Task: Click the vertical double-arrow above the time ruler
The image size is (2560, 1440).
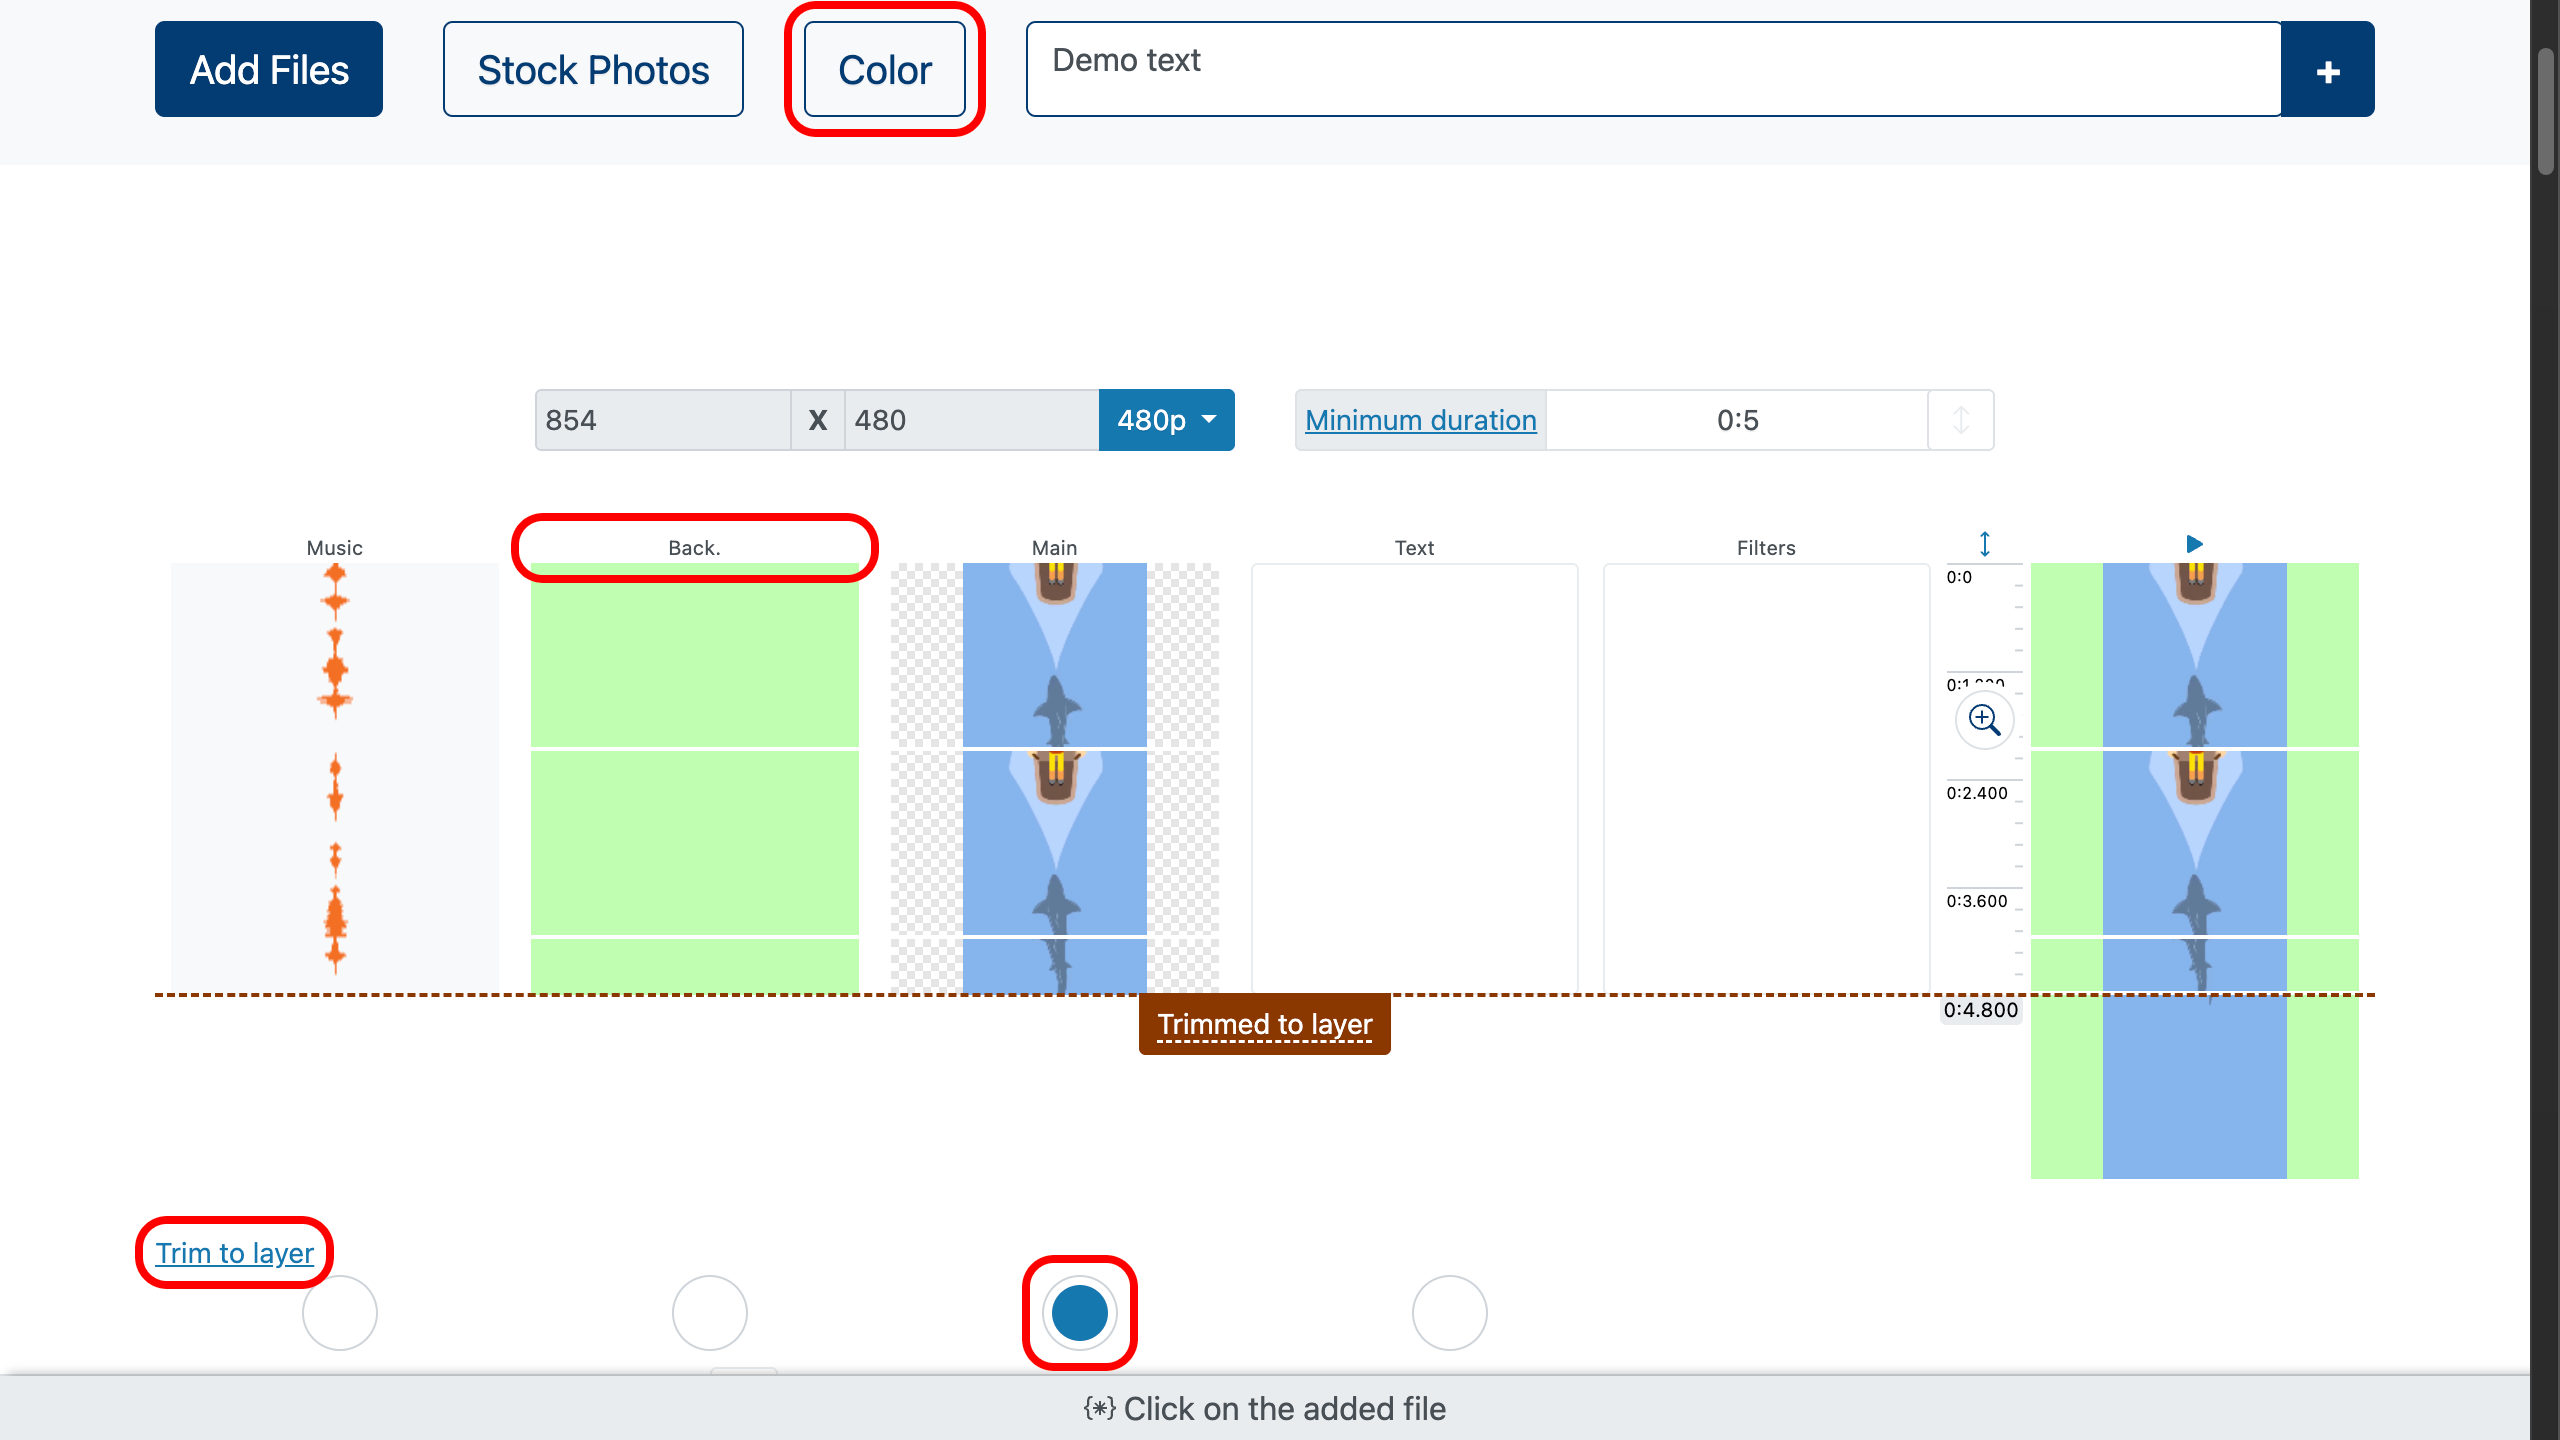Action: [1985, 544]
